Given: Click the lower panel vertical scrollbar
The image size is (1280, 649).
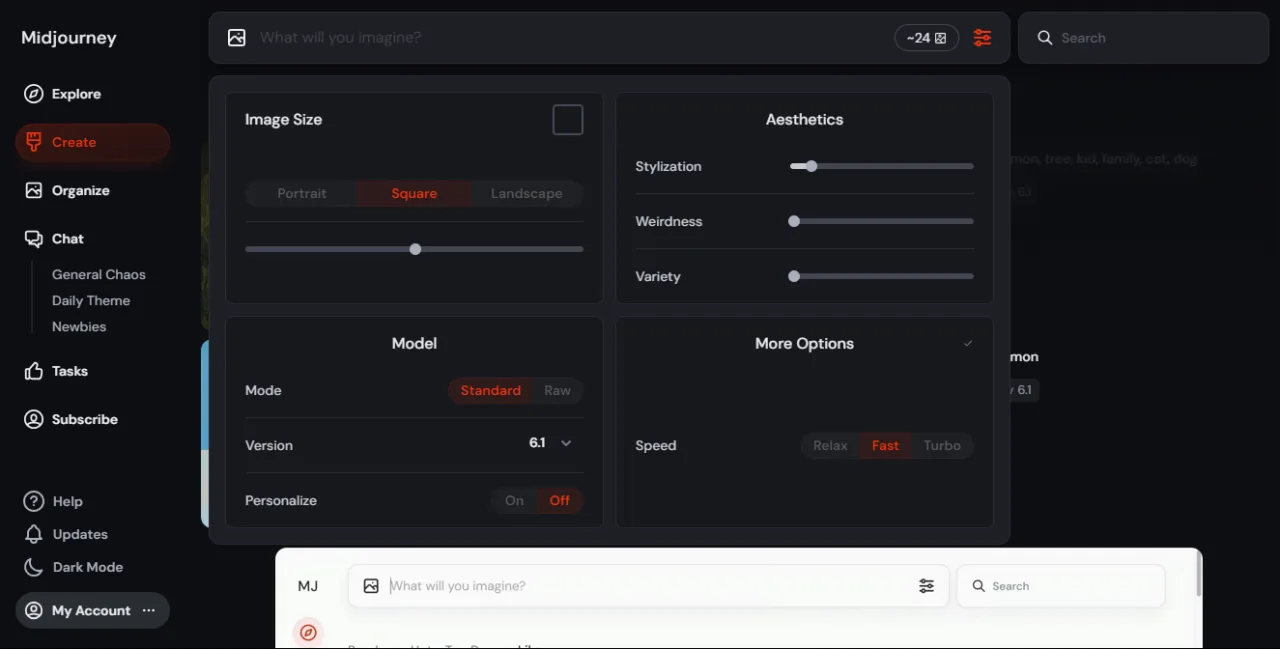Looking at the screenshot, I should click(1198, 573).
